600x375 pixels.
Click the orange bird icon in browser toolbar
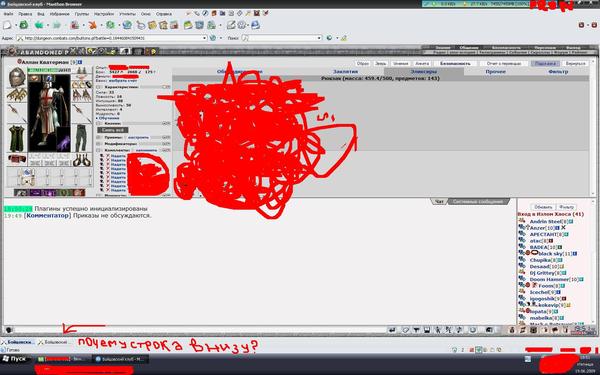pos(93,25)
